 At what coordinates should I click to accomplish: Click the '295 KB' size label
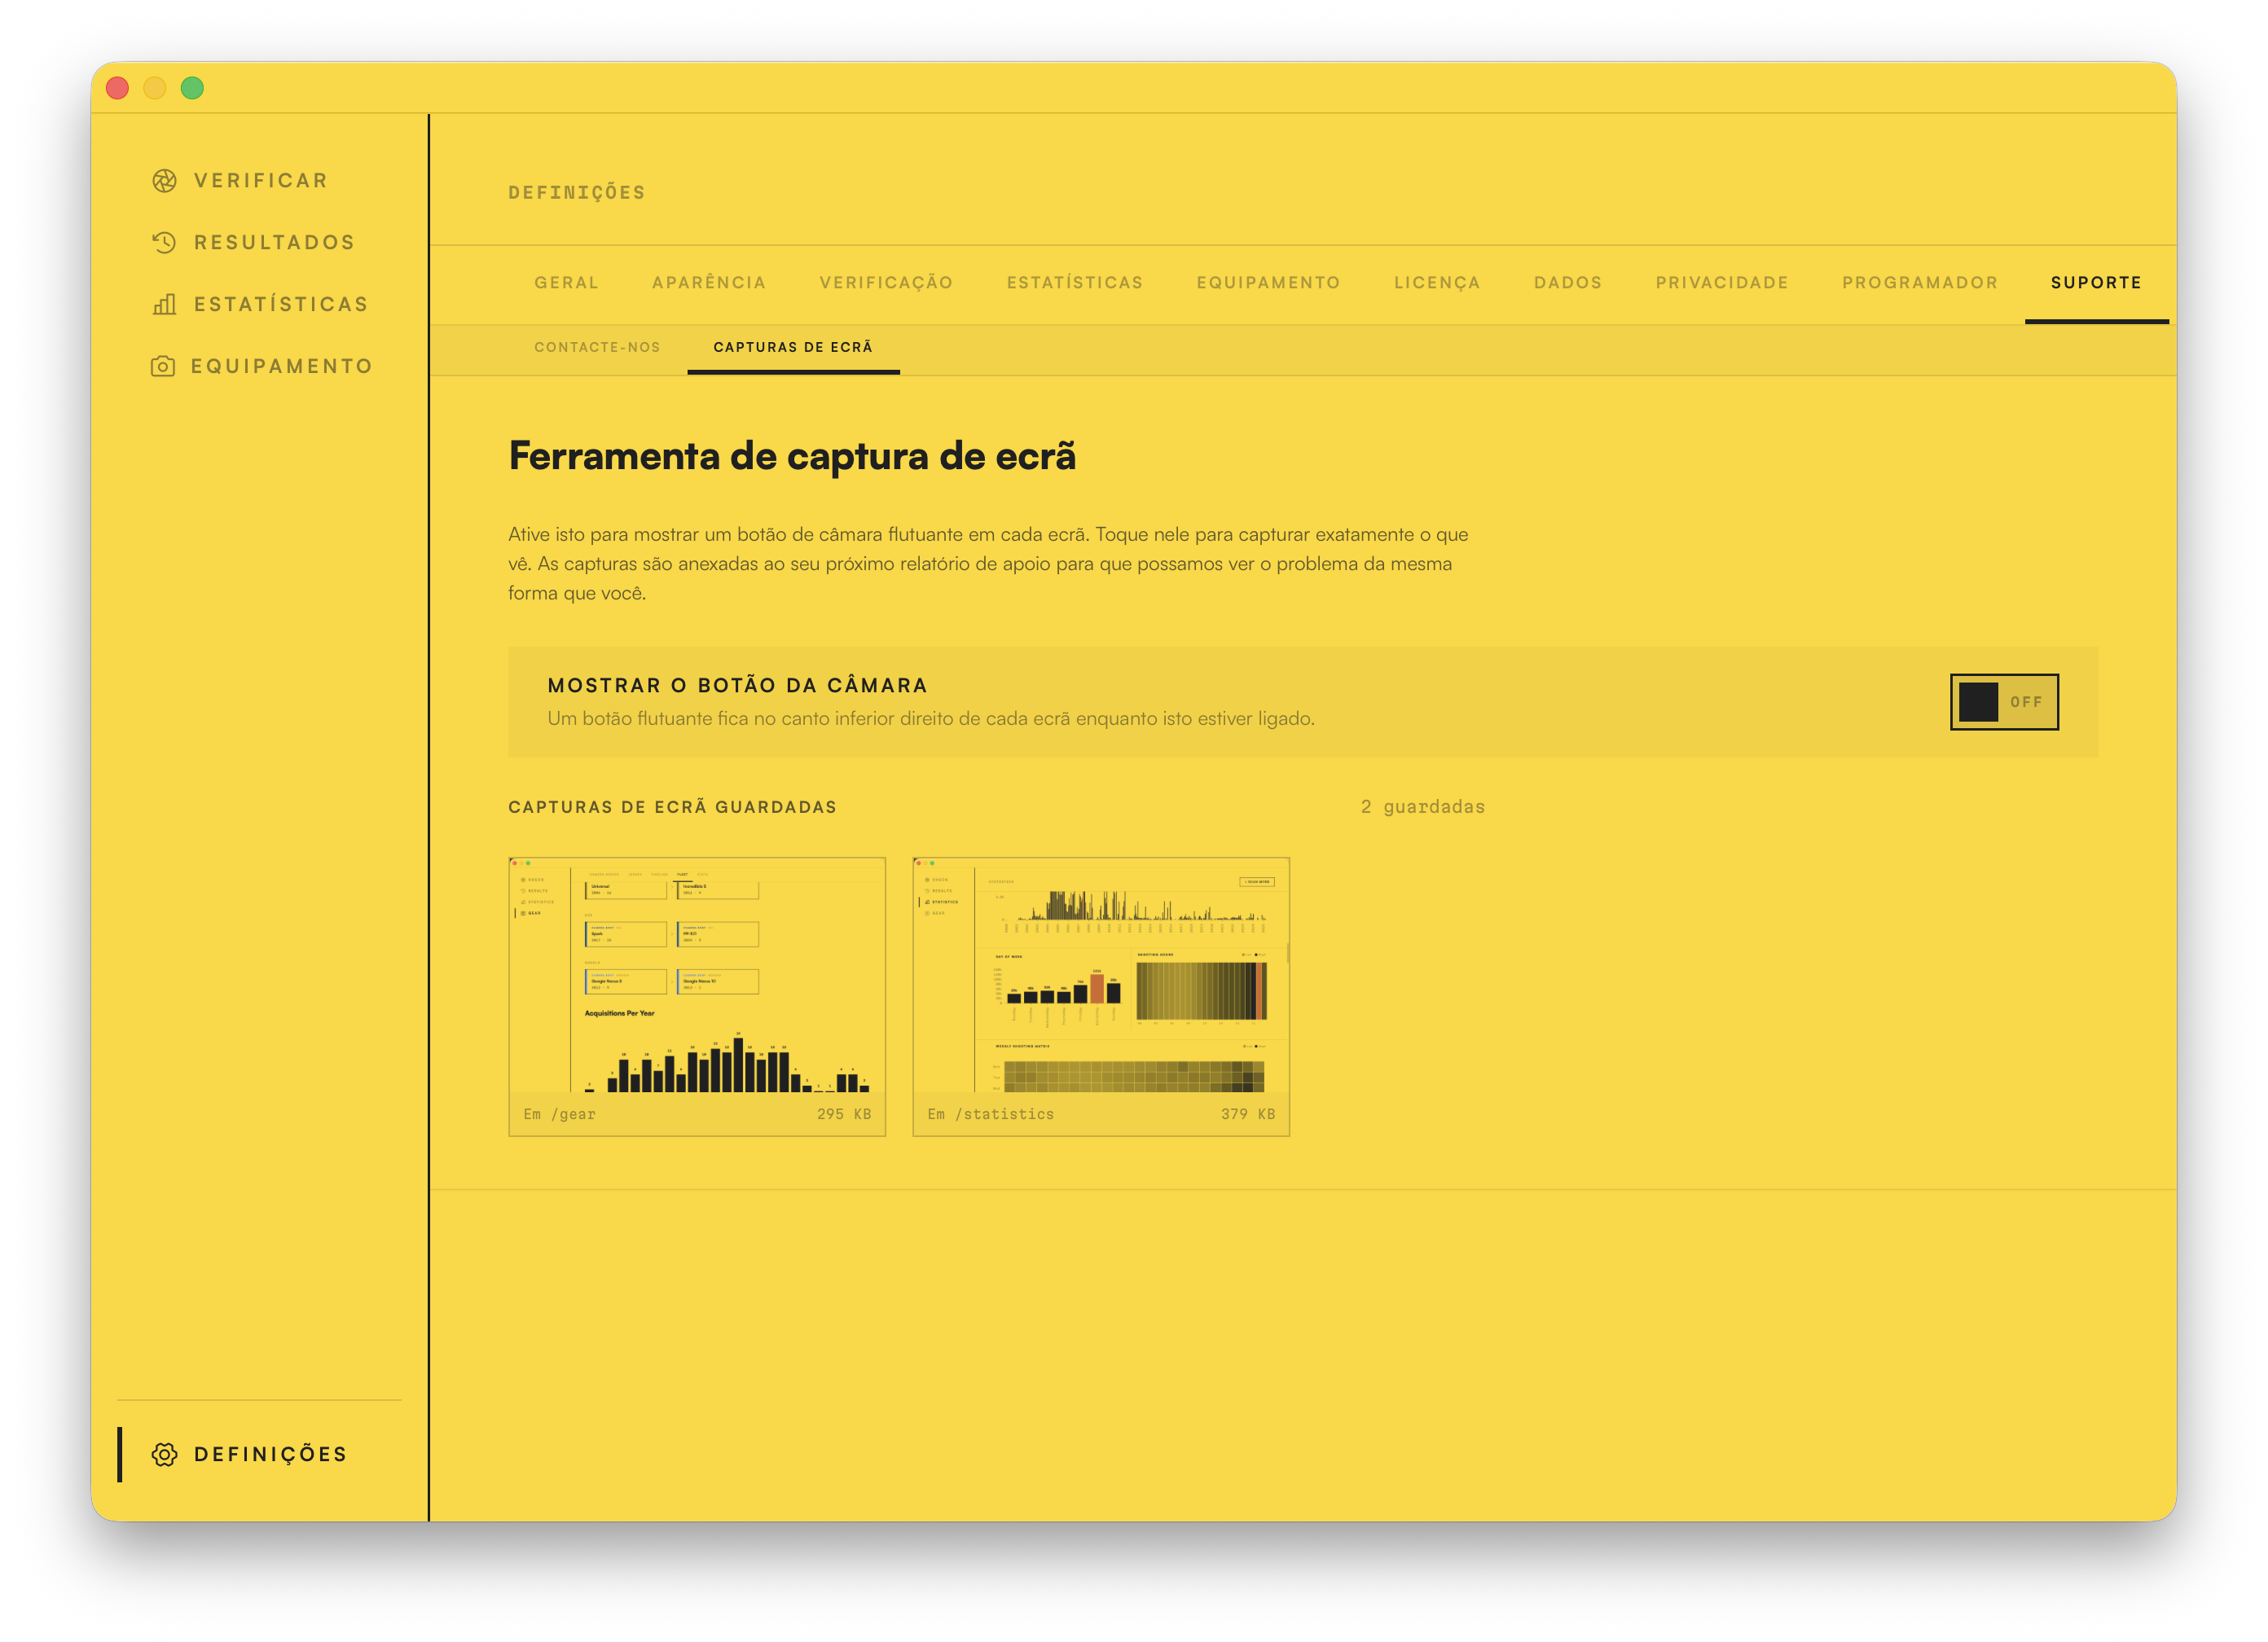click(x=844, y=1114)
